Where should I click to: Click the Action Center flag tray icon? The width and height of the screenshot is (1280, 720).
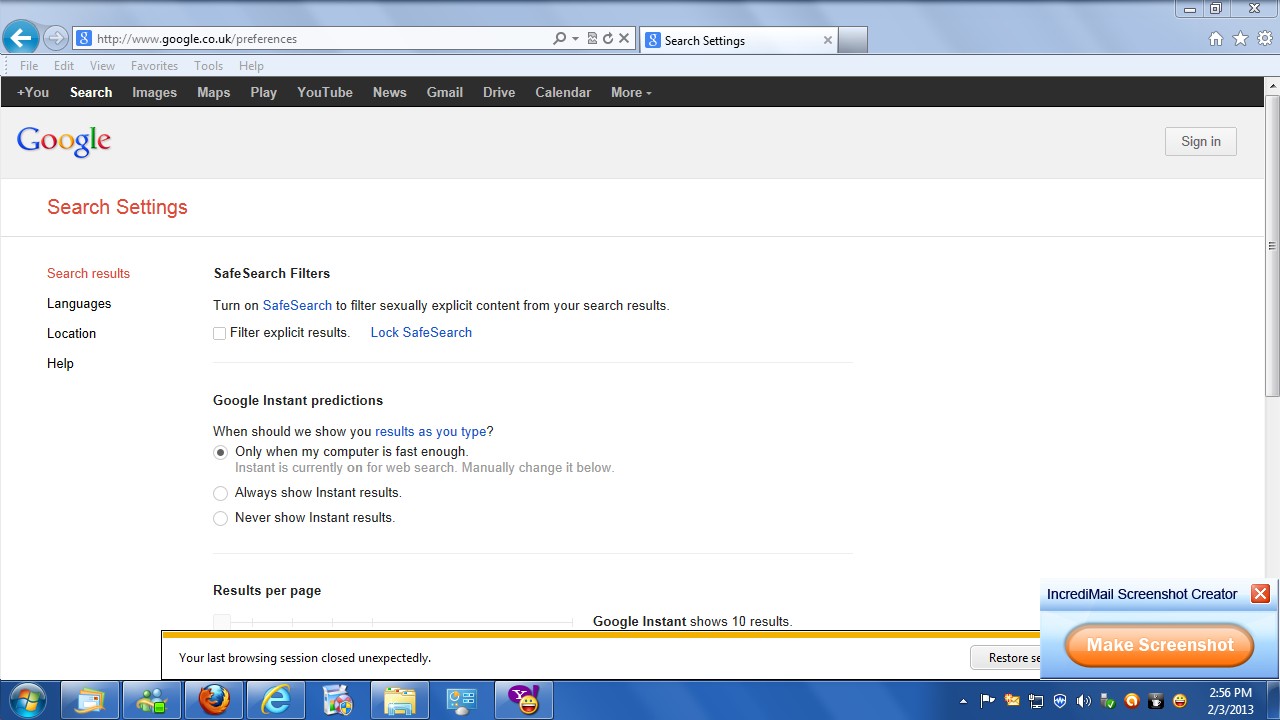[988, 701]
